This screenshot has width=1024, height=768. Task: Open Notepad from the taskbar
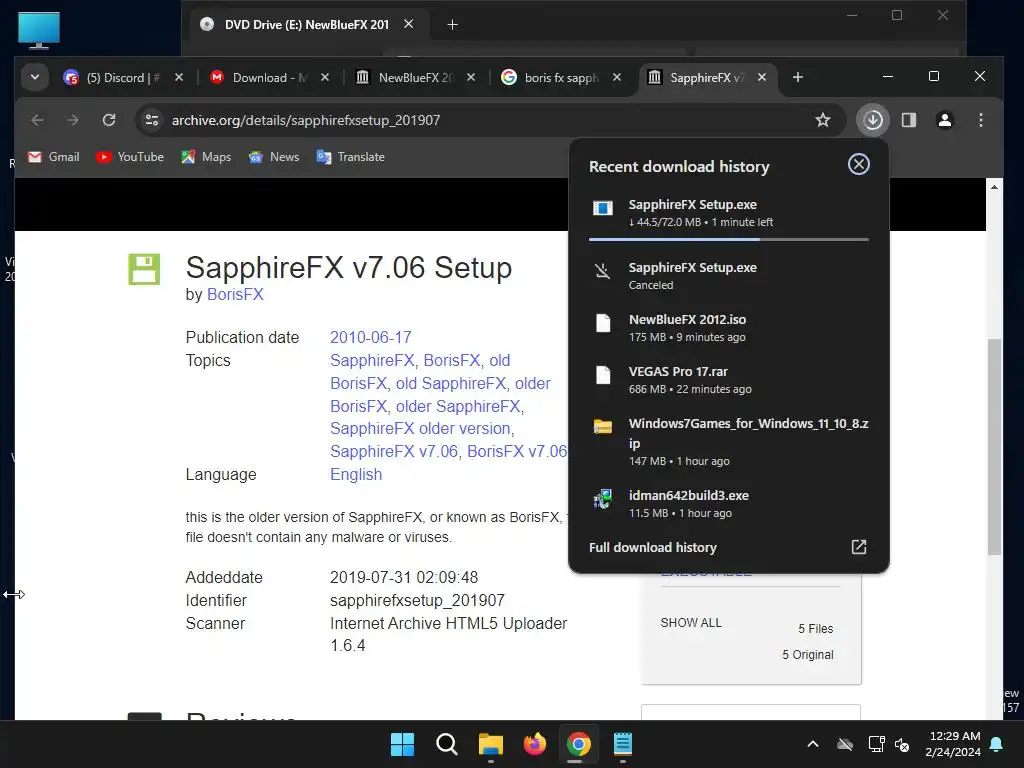(x=623, y=744)
